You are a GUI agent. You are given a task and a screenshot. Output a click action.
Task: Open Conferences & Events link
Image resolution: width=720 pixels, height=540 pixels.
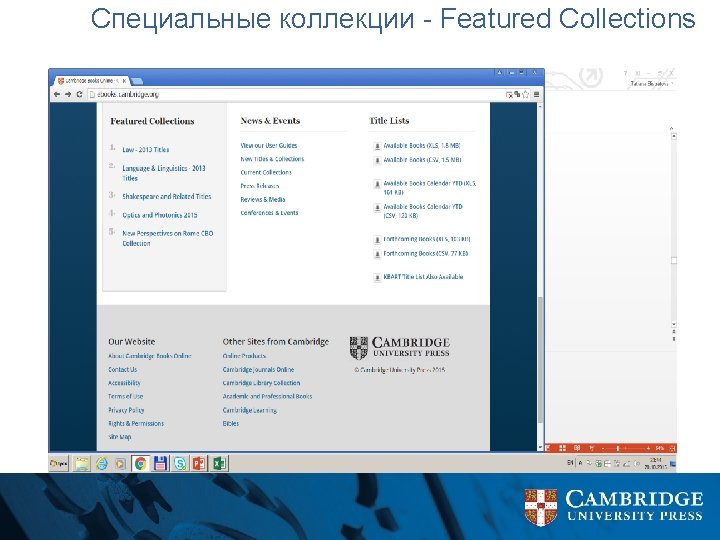(x=269, y=213)
